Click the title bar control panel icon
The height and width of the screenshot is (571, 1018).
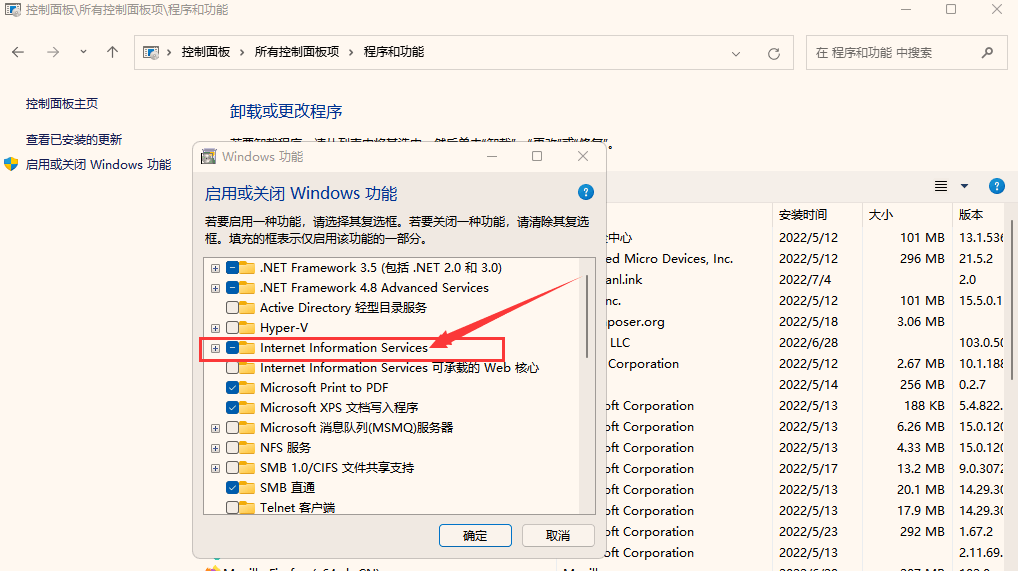pos(12,10)
